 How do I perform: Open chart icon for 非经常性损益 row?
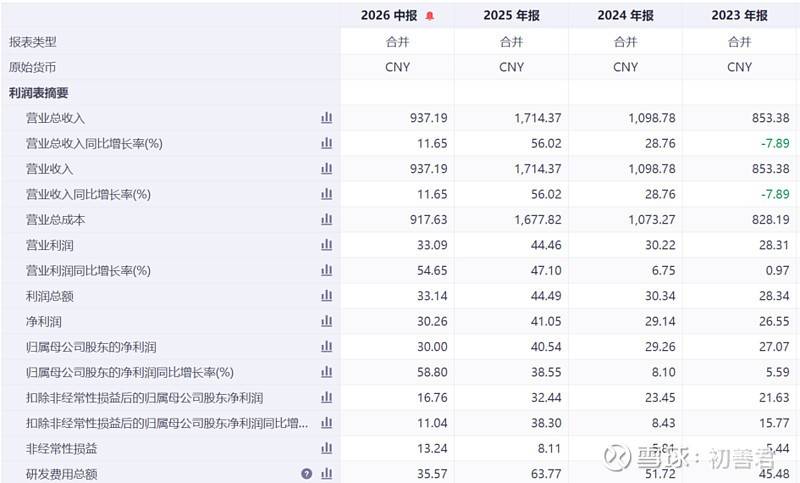click(x=327, y=448)
